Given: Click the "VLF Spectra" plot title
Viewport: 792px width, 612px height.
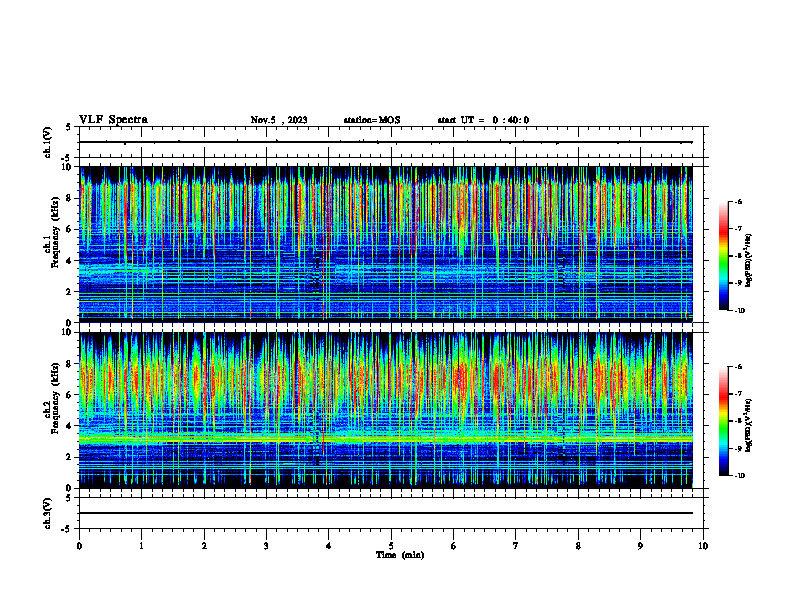Looking at the screenshot, I should [x=113, y=120].
